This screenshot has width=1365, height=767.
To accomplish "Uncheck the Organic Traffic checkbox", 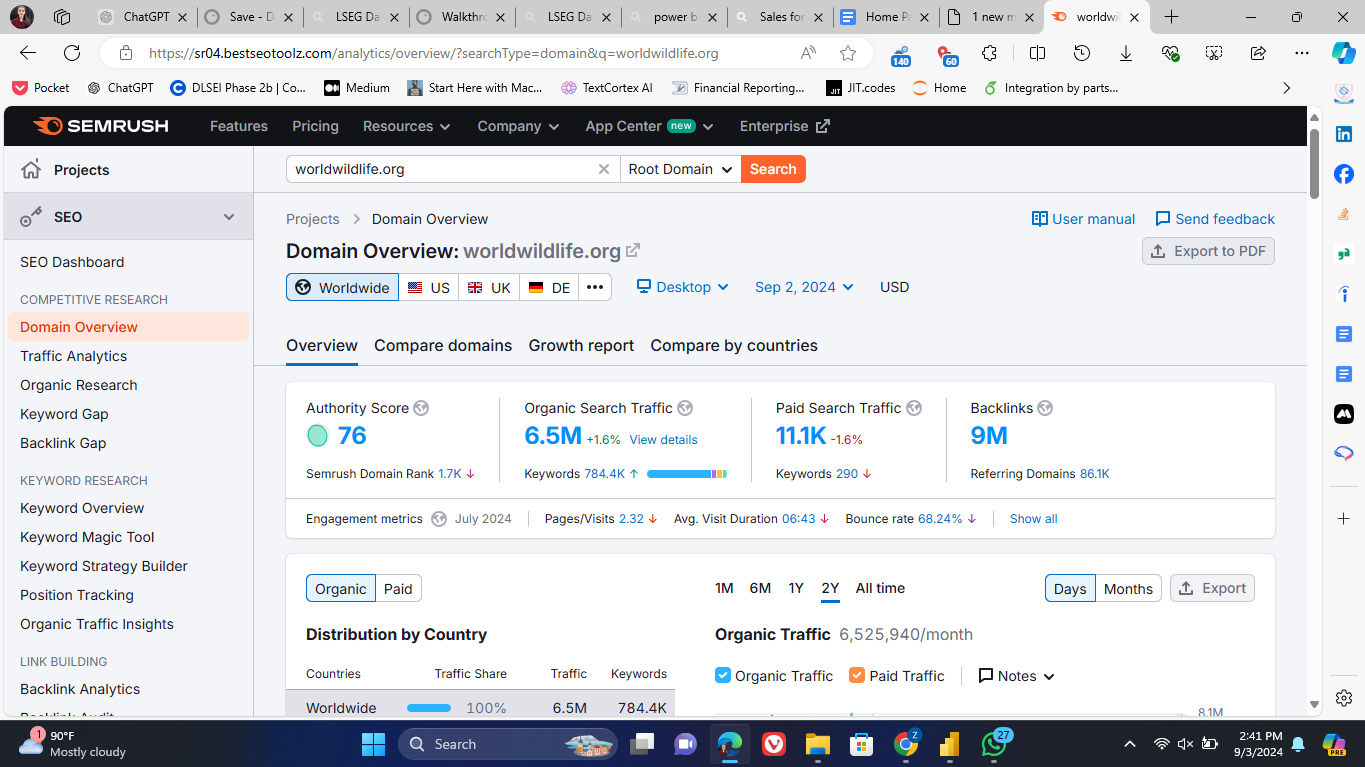I will [x=723, y=676].
